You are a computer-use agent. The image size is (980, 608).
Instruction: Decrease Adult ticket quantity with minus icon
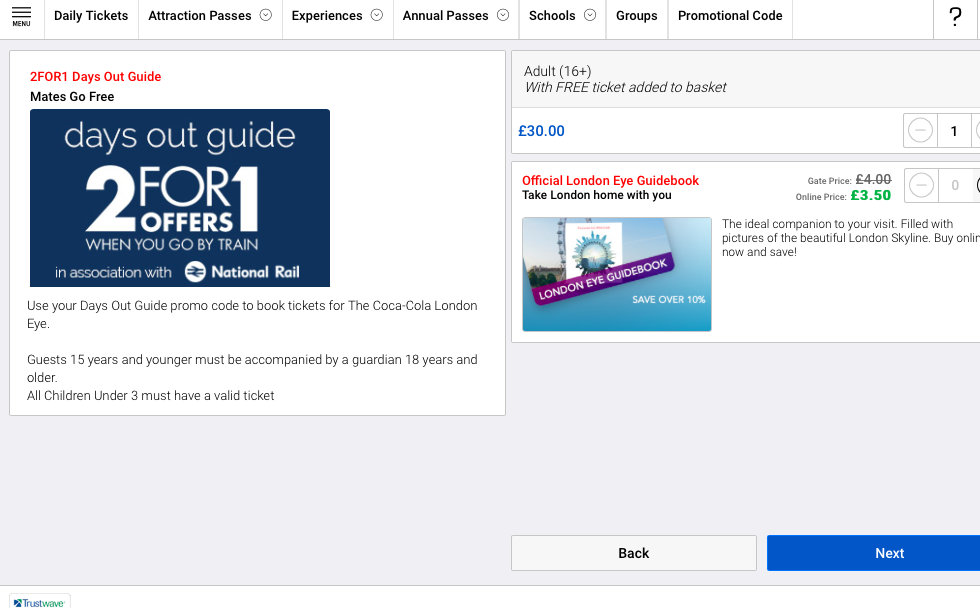(921, 131)
